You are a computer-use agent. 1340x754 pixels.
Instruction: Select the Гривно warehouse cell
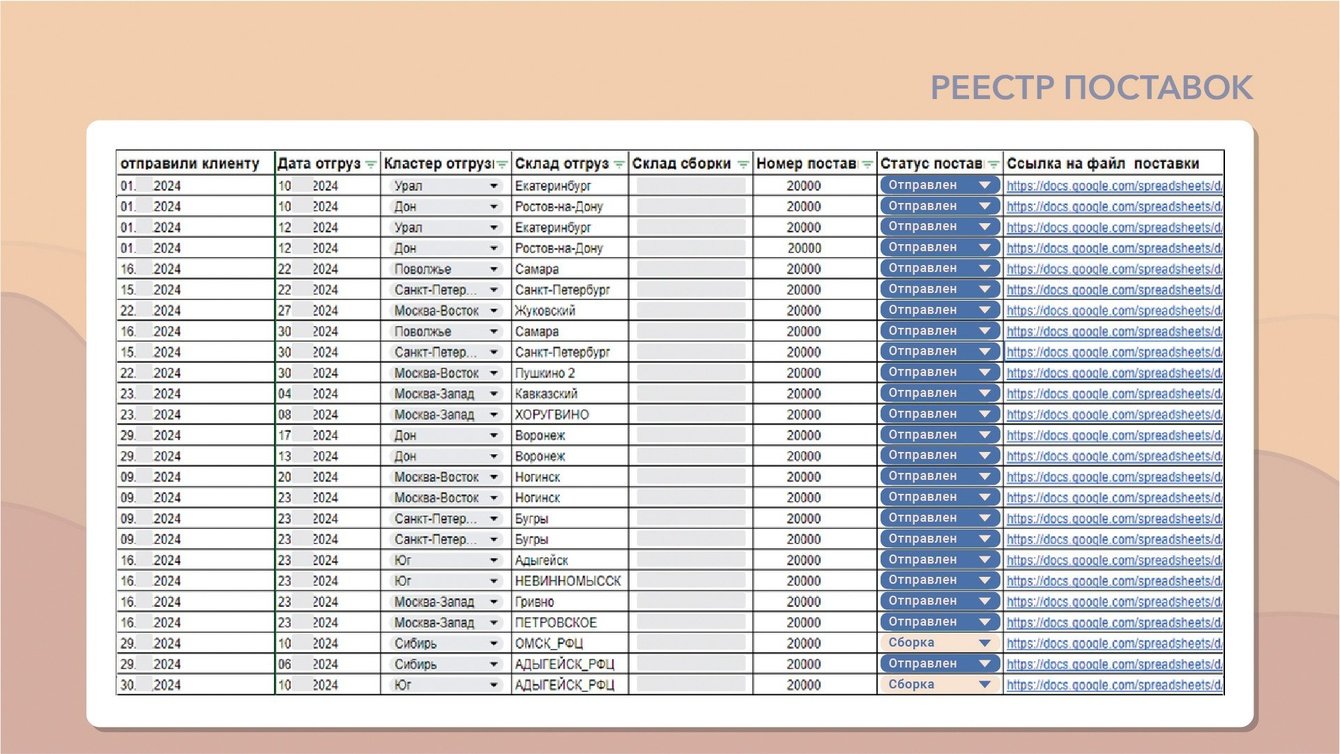point(570,602)
